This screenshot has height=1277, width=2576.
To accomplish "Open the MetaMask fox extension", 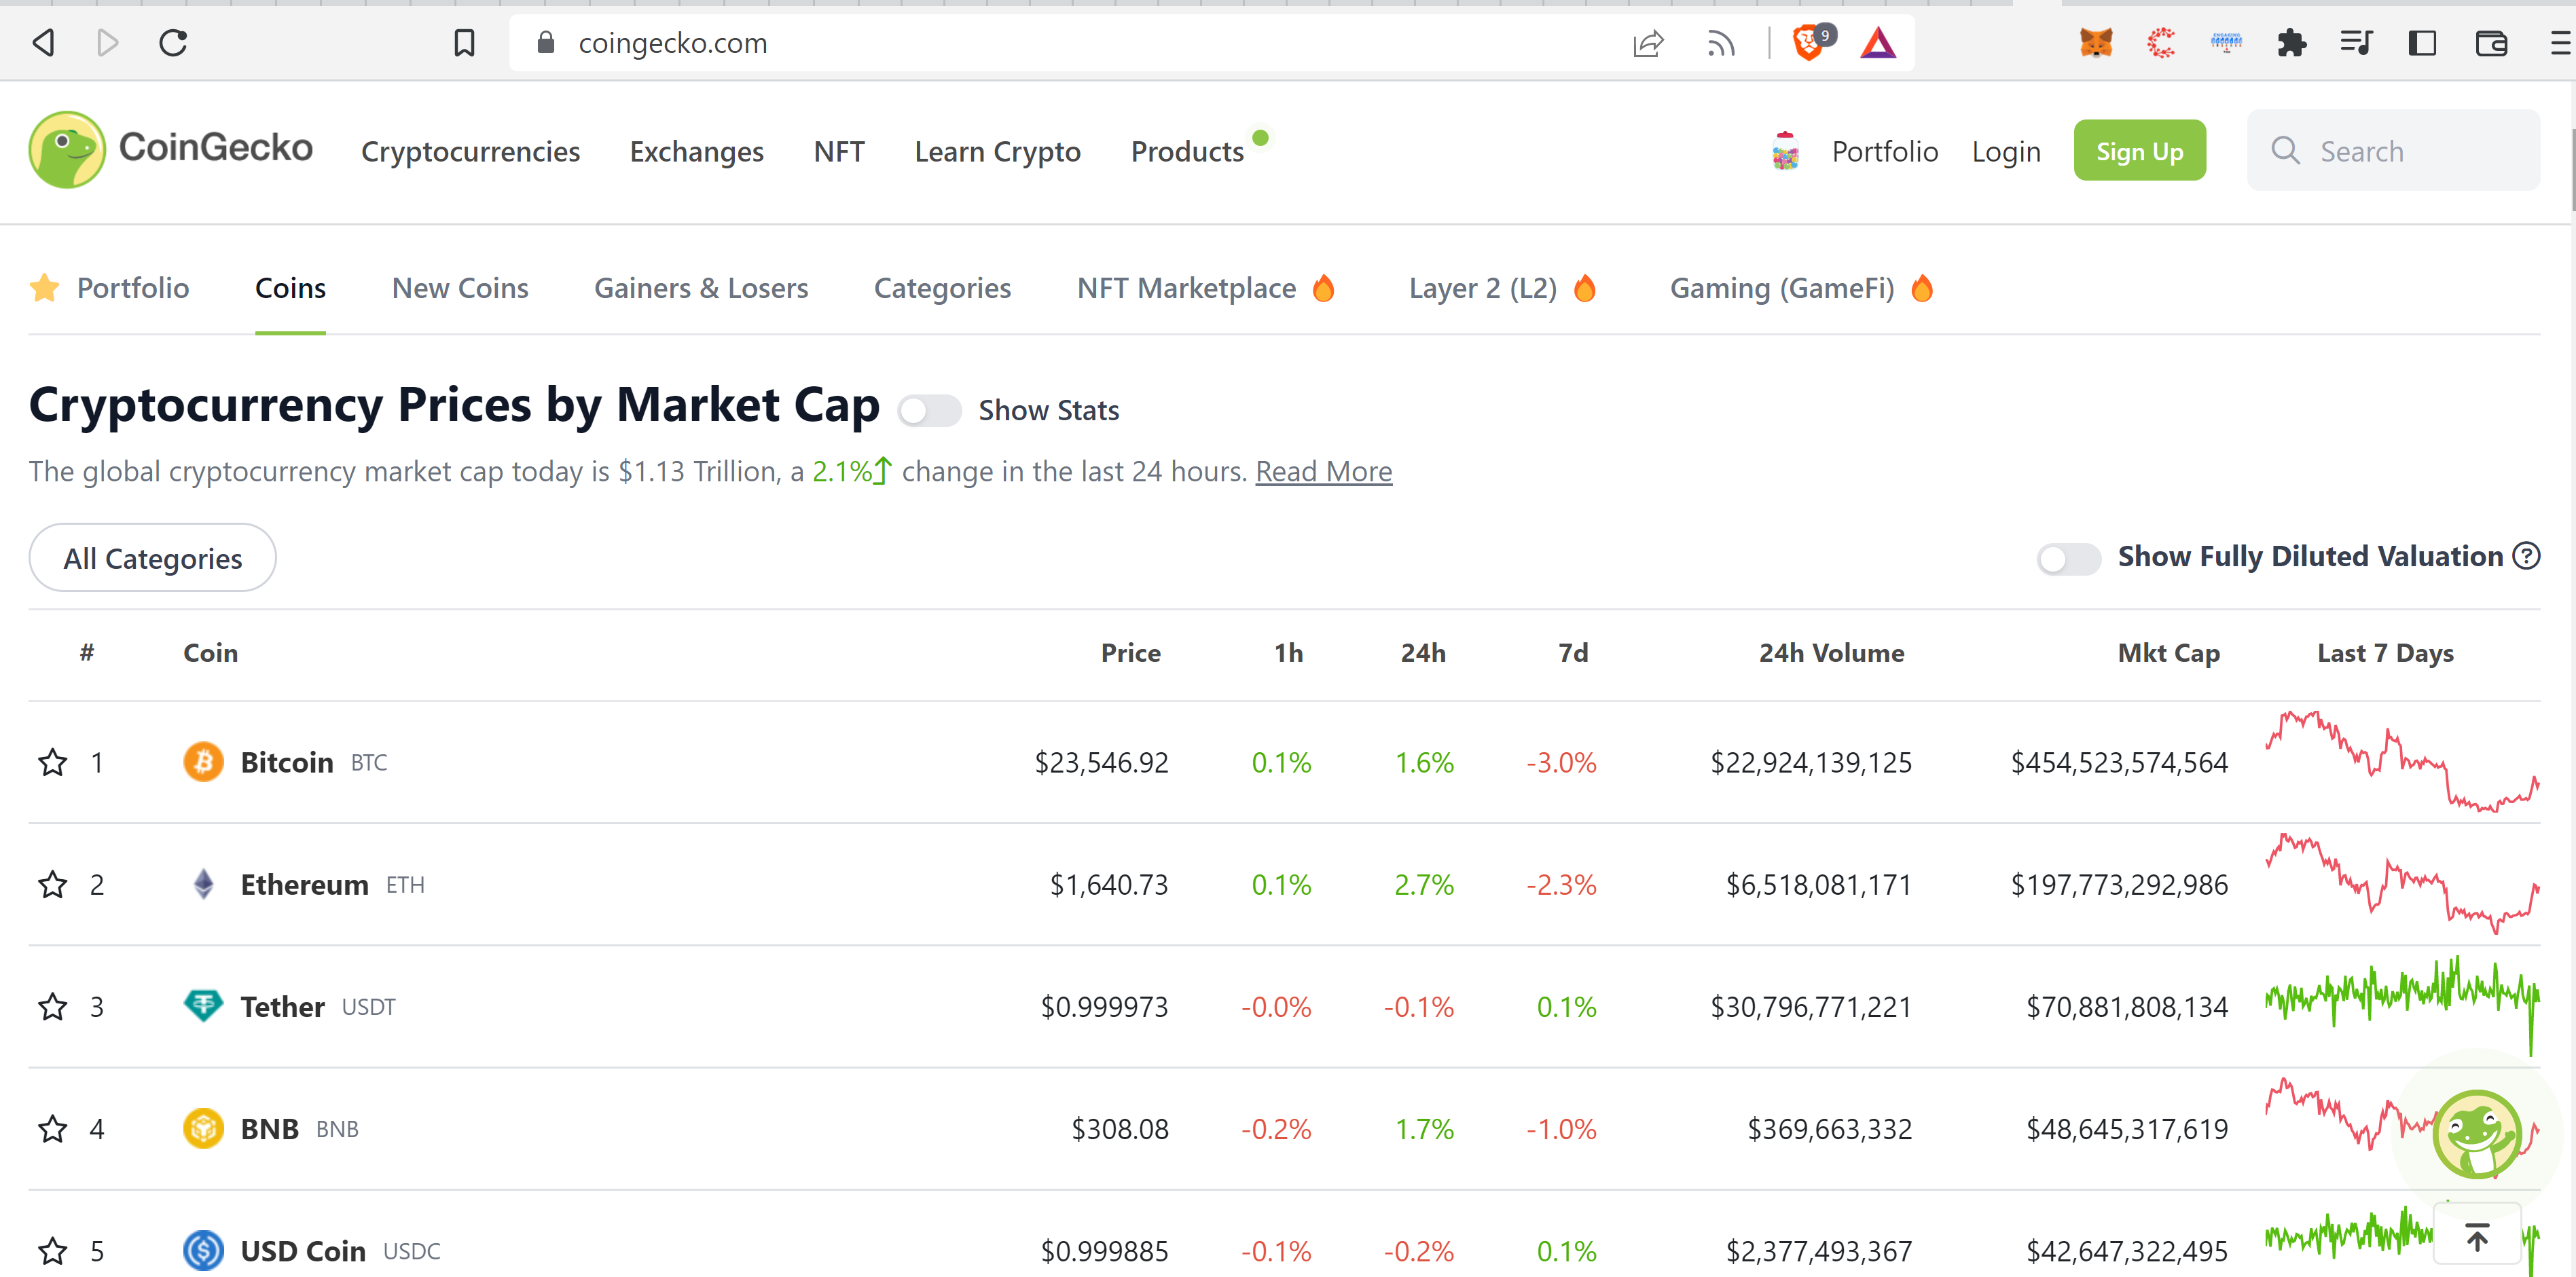I will pyautogui.click(x=2096, y=43).
